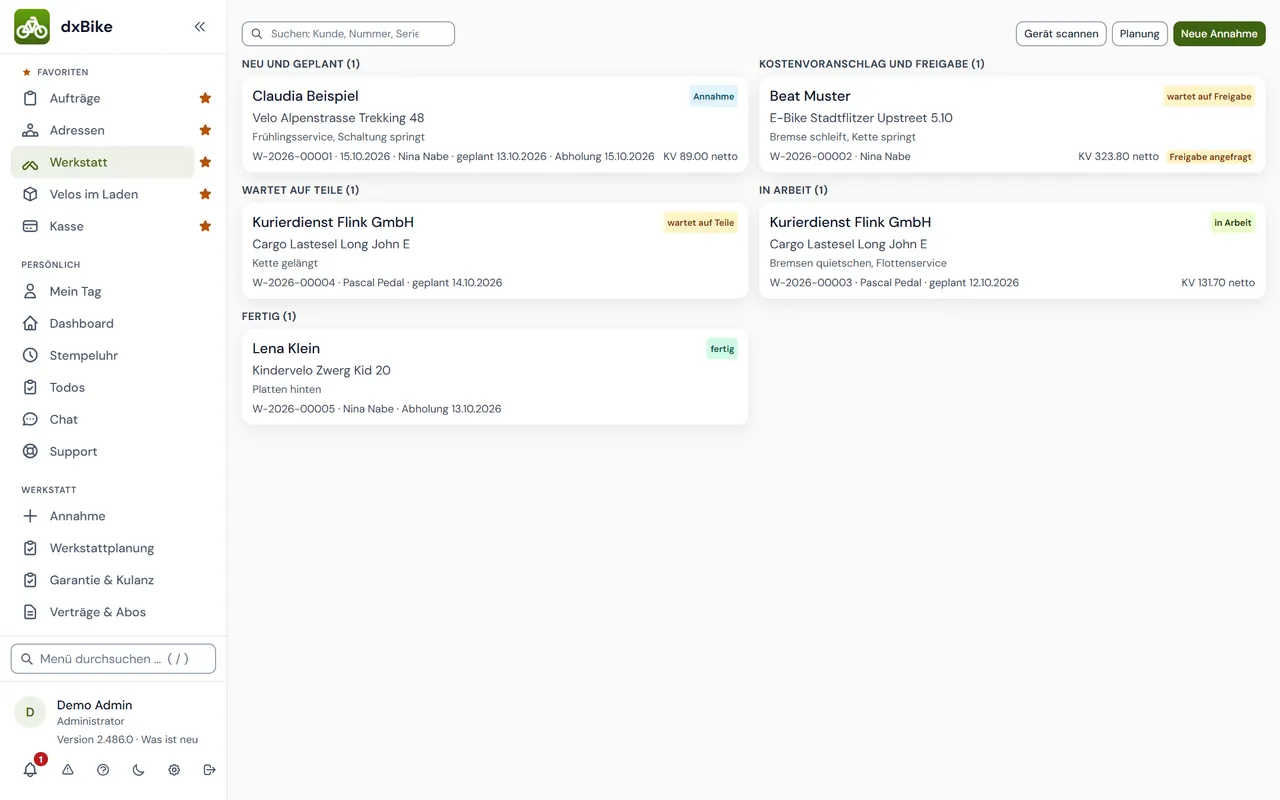Click the logout icon

point(209,770)
